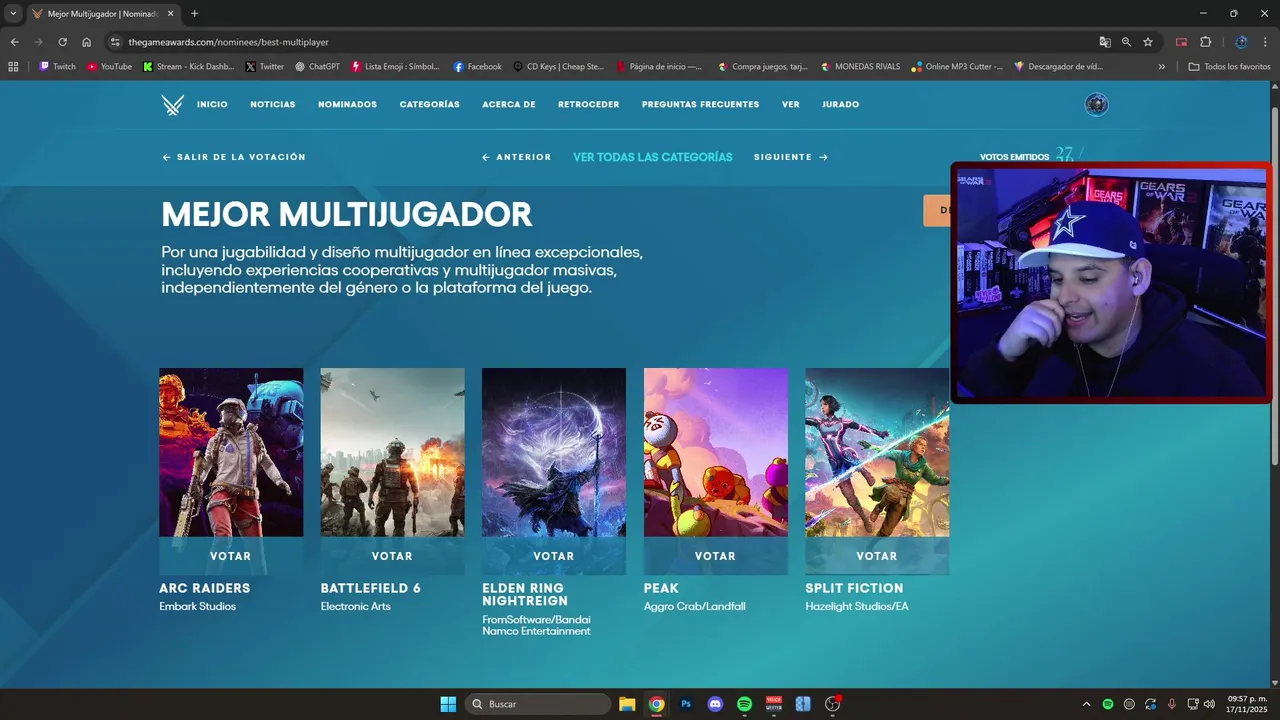
Task: Open Voicemeeter from the taskbar
Action: (773, 704)
